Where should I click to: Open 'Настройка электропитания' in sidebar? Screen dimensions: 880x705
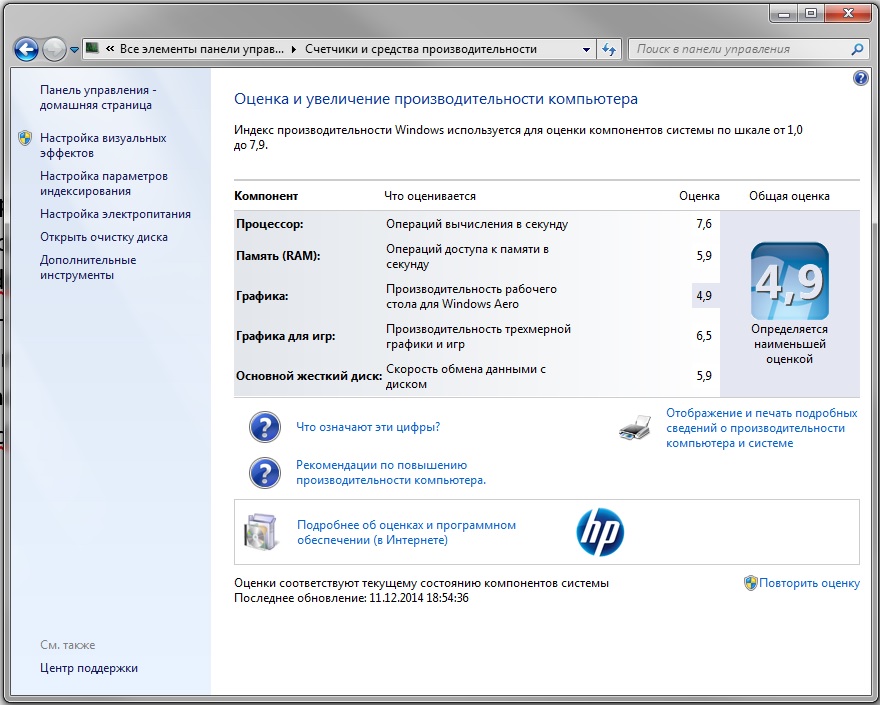(115, 214)
